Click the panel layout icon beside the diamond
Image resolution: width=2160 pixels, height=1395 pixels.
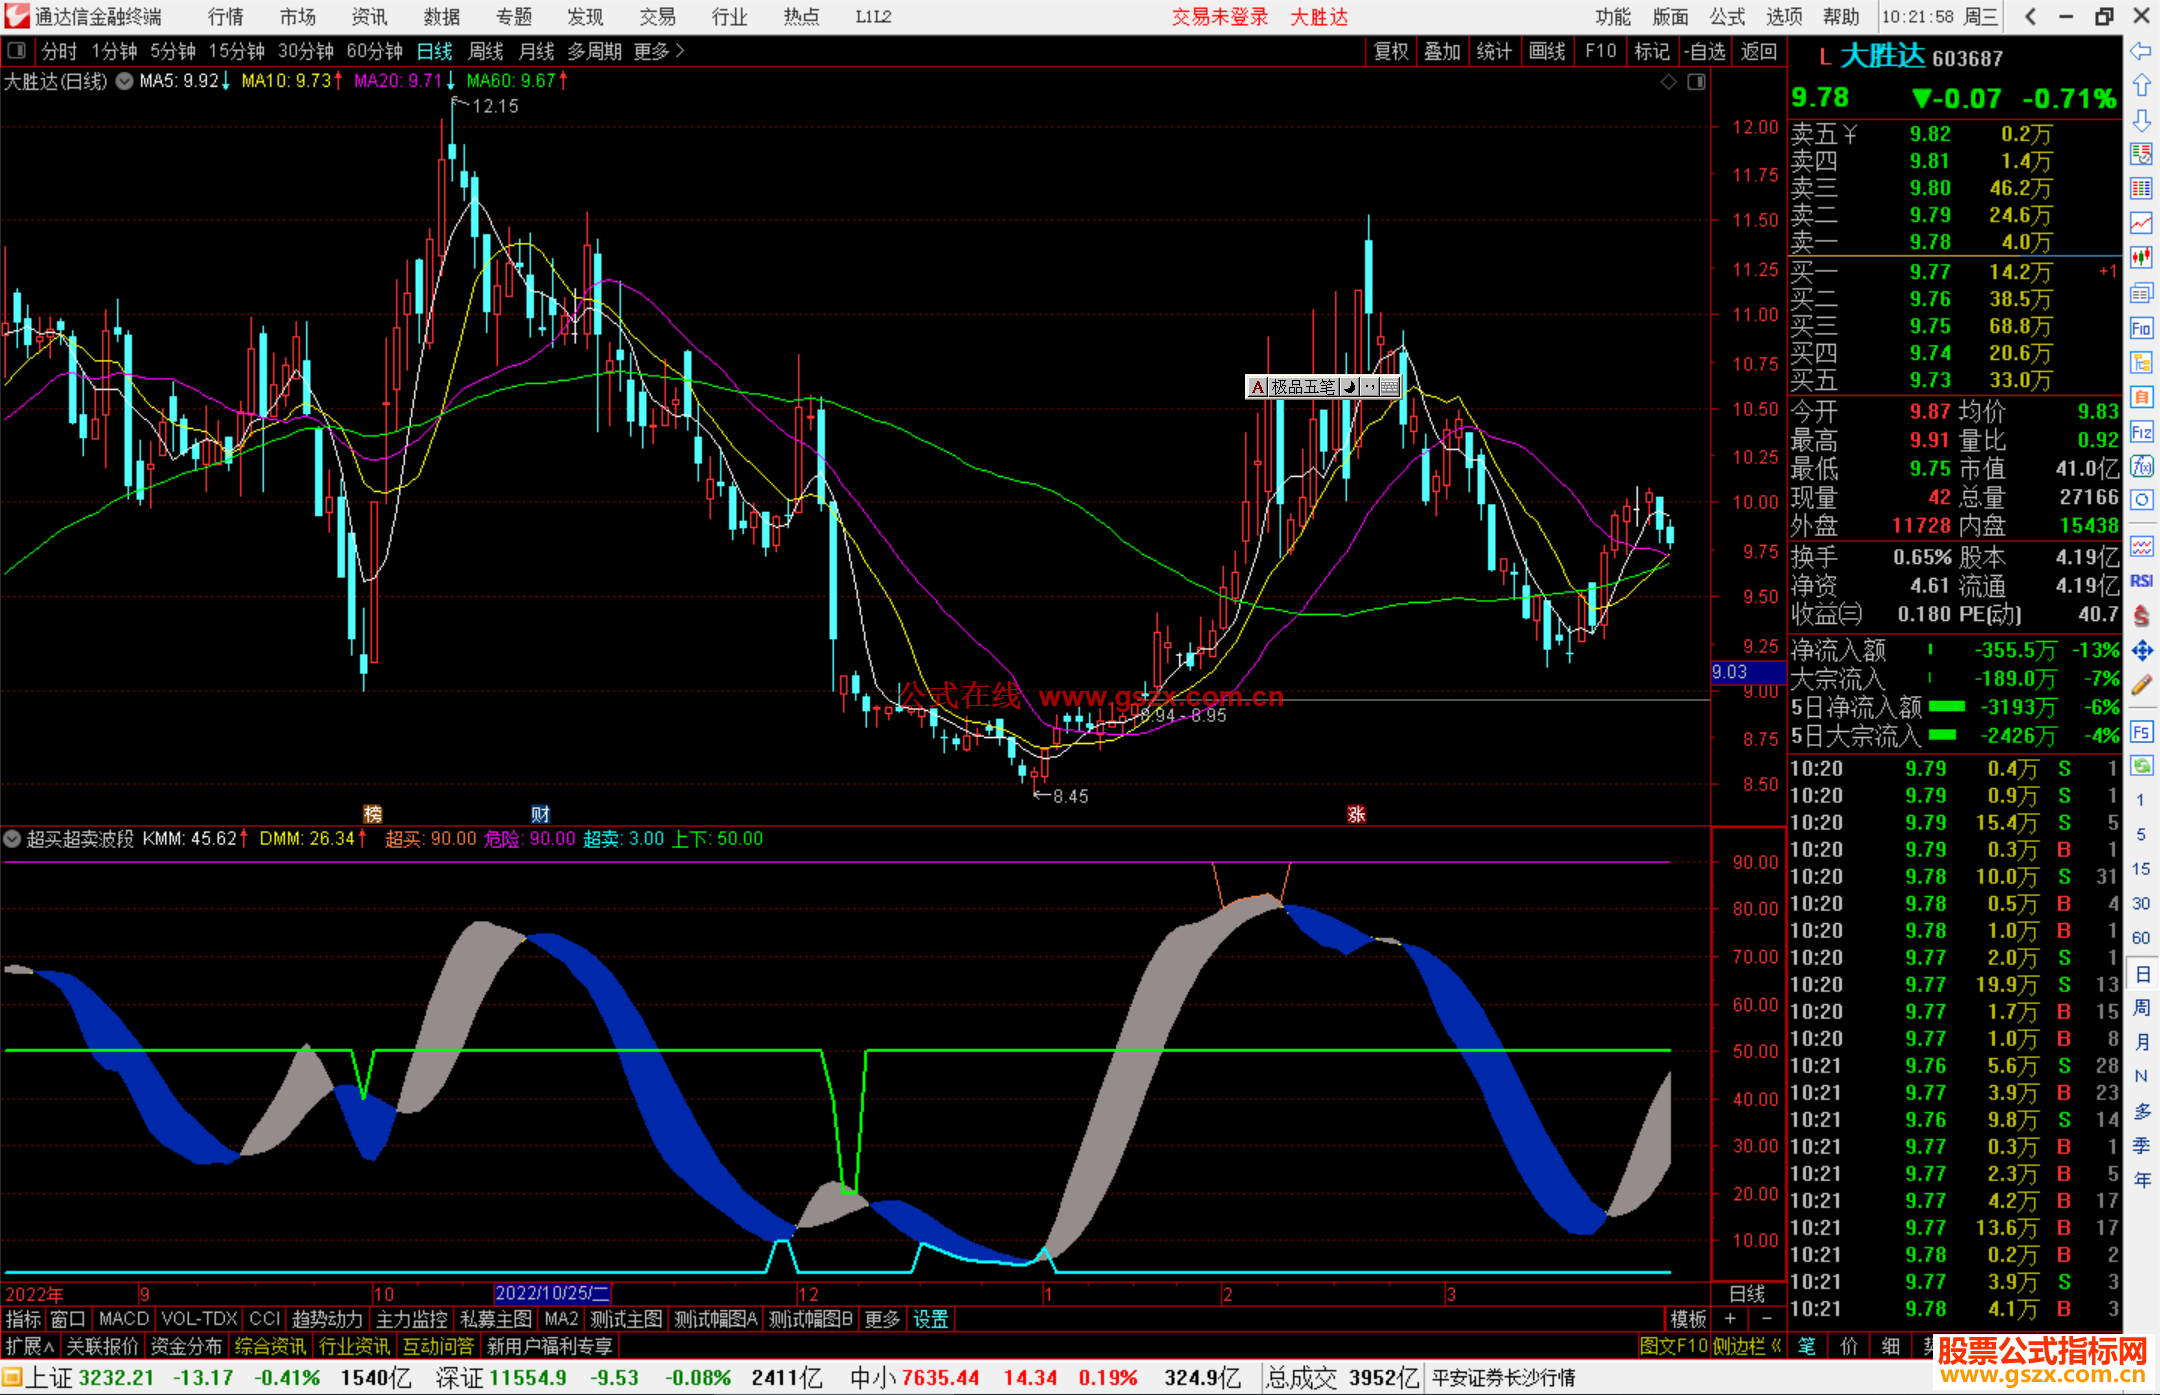[x=1696, y=82]
